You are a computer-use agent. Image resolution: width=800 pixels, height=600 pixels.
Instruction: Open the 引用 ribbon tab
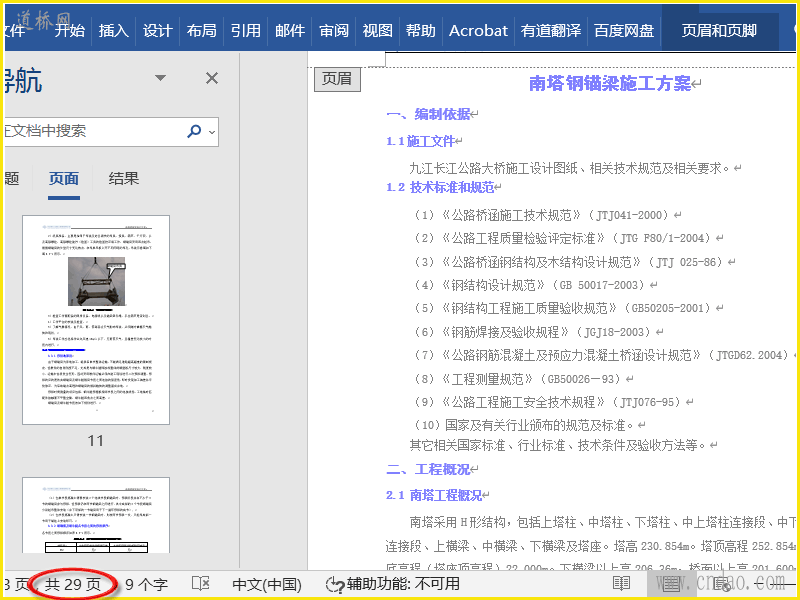(x=245, y=31)
